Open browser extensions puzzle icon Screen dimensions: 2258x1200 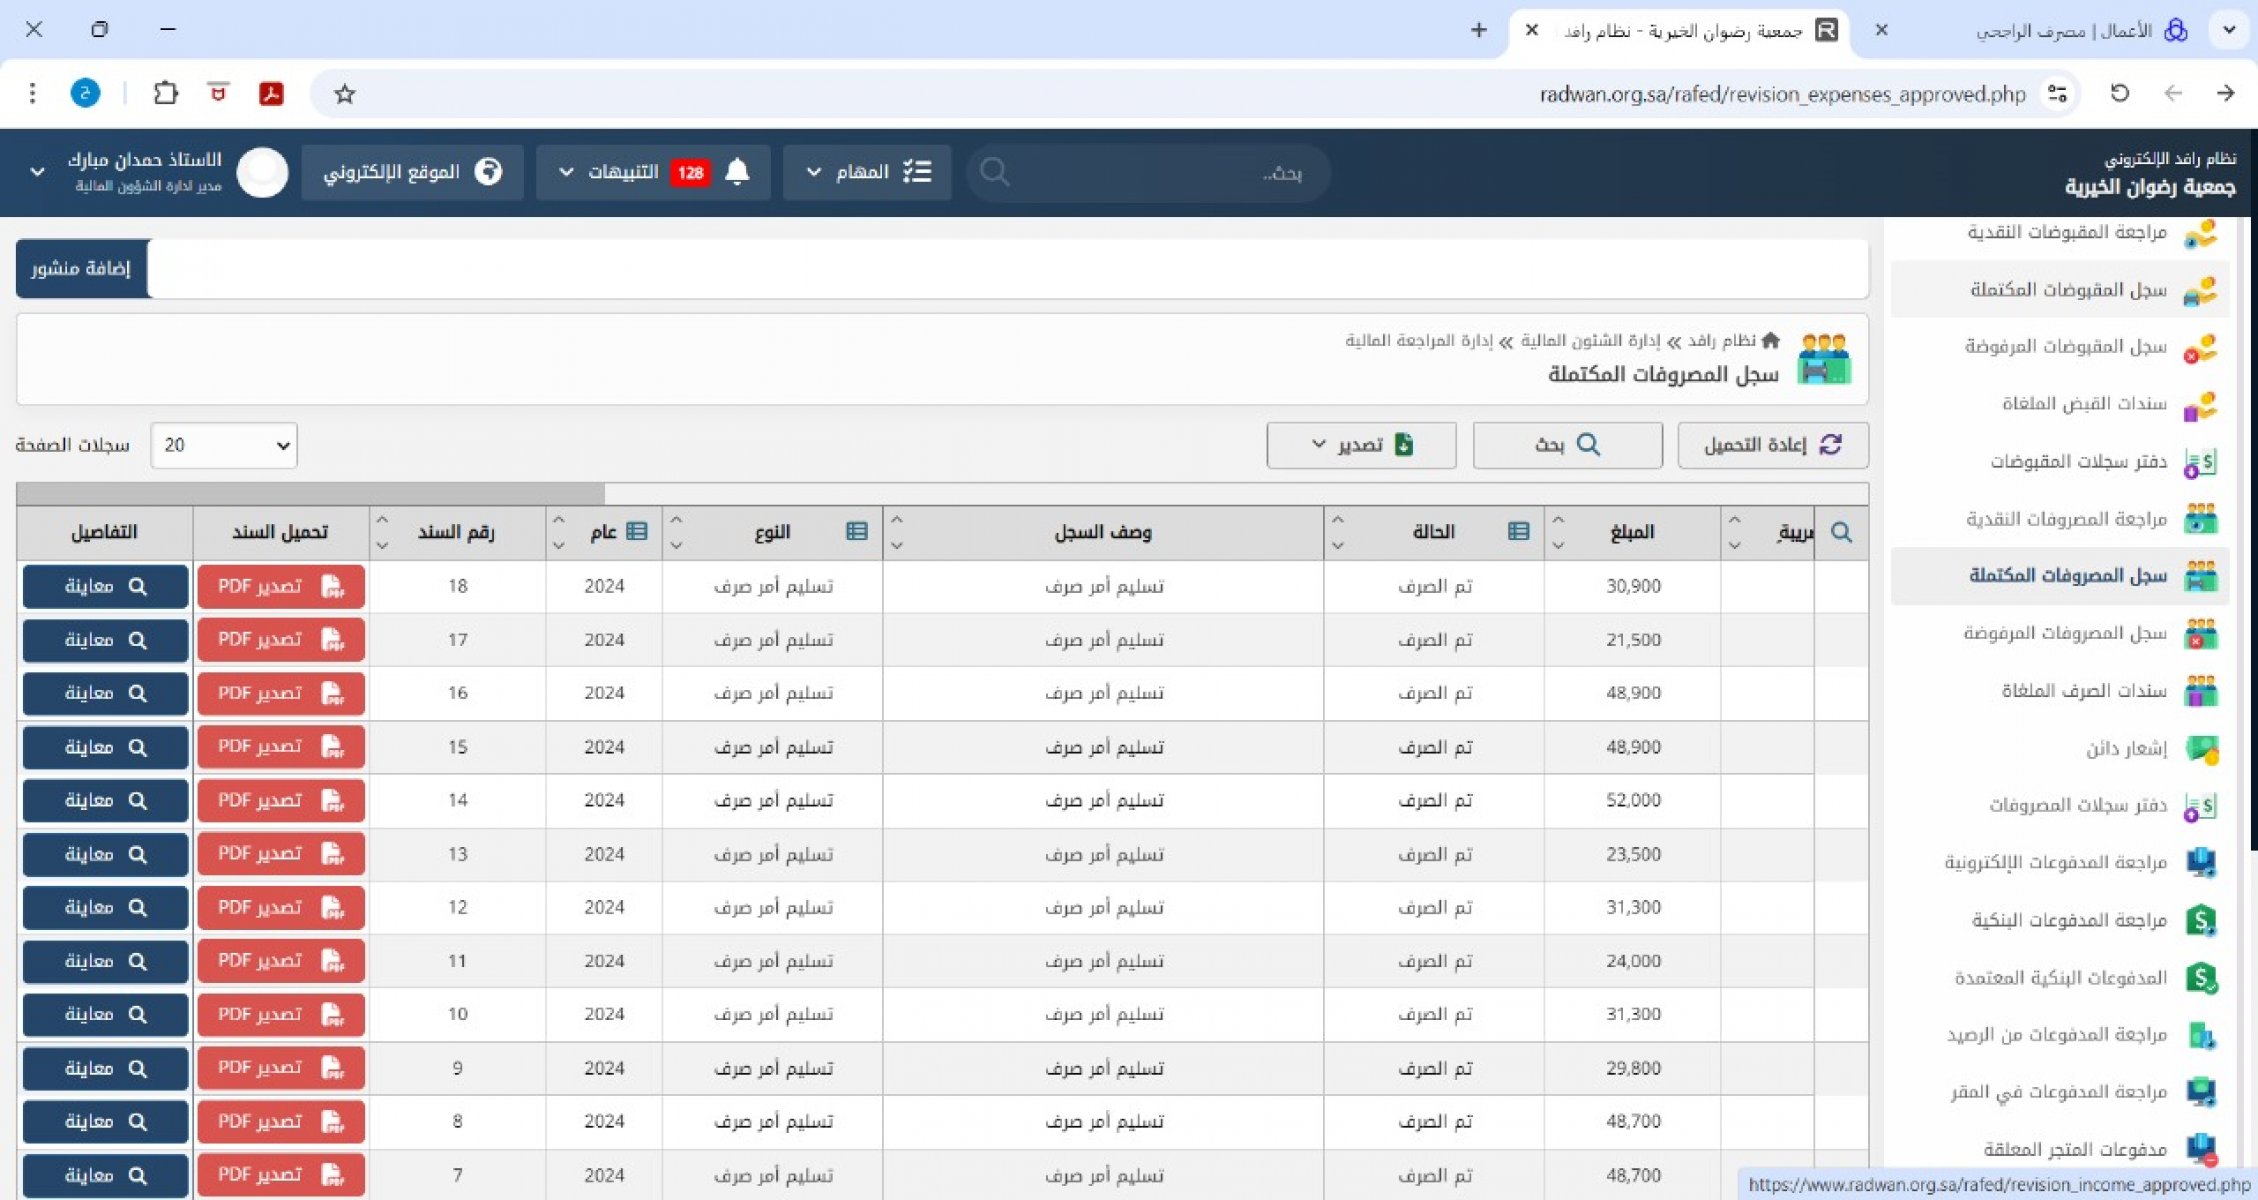[x=165, y=93]
